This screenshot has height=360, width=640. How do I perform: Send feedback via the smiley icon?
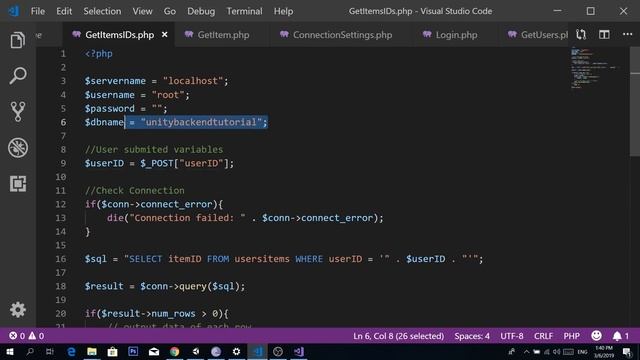click(596, 336)
